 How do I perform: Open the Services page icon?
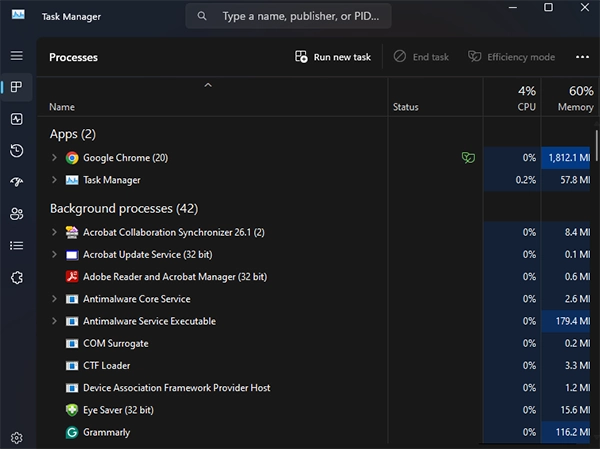[16, 278]
